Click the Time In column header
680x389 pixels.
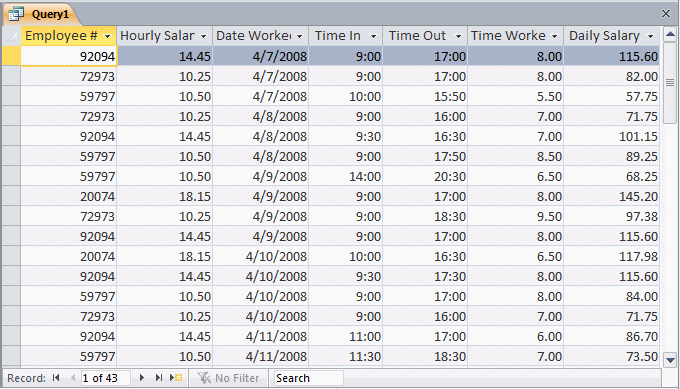[346, 36]
